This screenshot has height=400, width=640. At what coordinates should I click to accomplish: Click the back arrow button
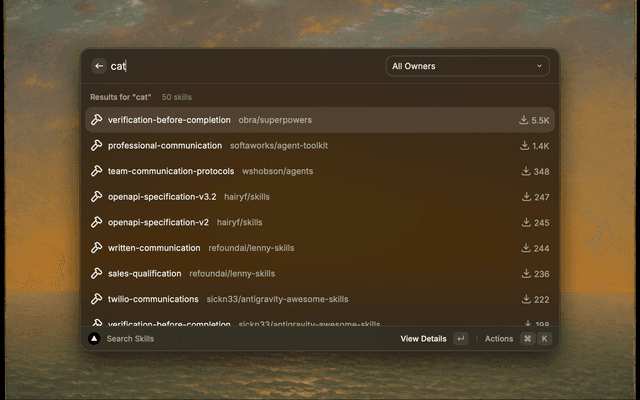pyautogui.click(x=99, y=66)
